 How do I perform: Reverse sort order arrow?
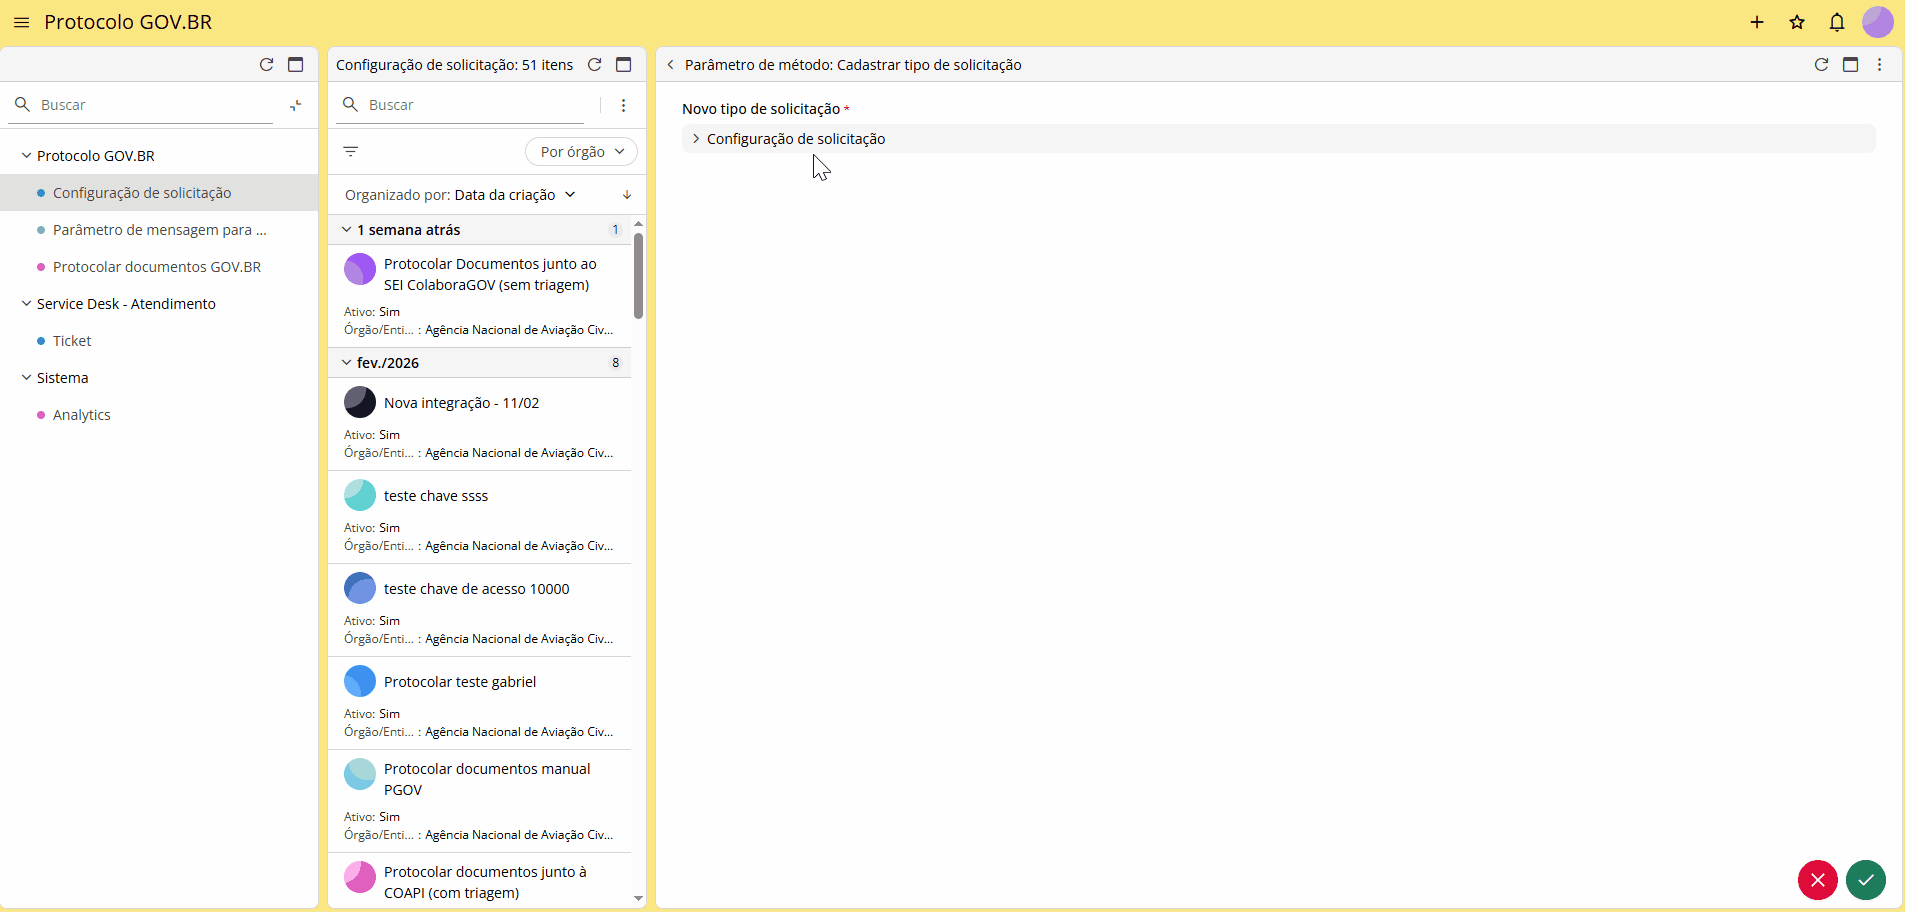[x=627, y=195]
